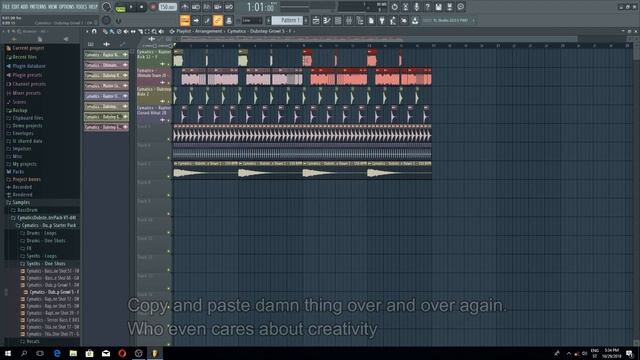Save project with floppy disk icon
The width and height of the screenshot is (640, 360).
point(438,7)
